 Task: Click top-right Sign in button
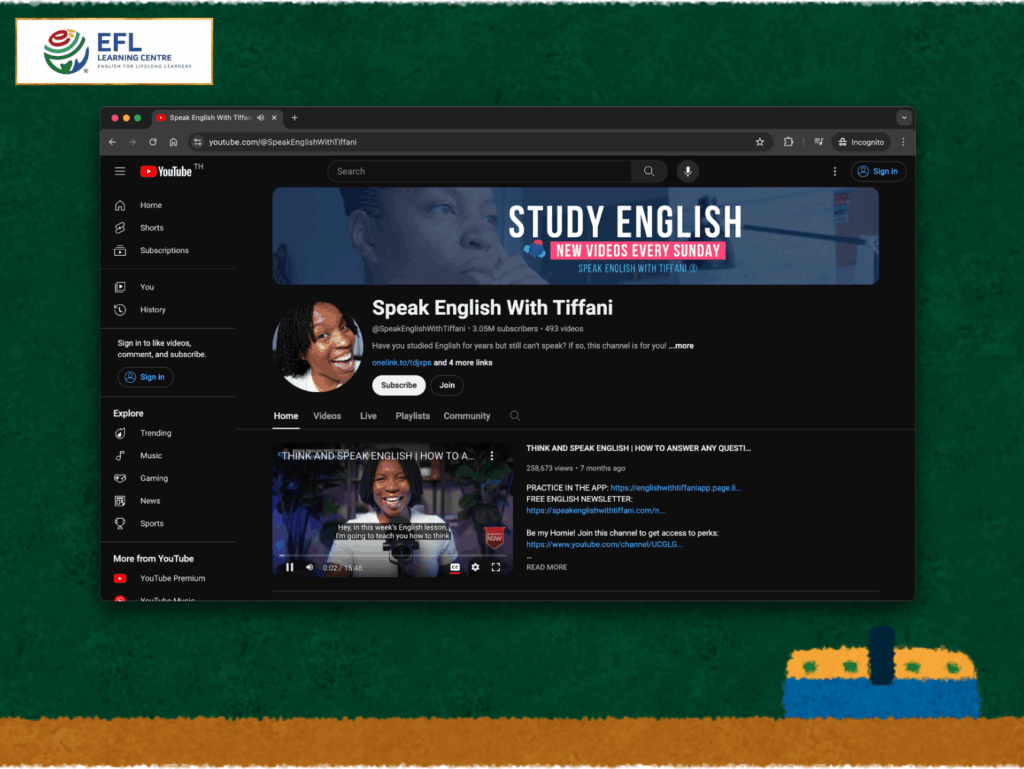pyautogui.click(x=878, y=171)
